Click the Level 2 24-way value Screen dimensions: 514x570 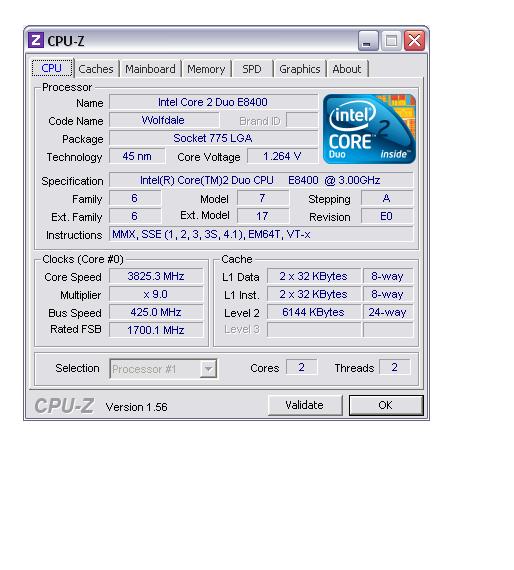pyautogui.click(x=388, y=312)
